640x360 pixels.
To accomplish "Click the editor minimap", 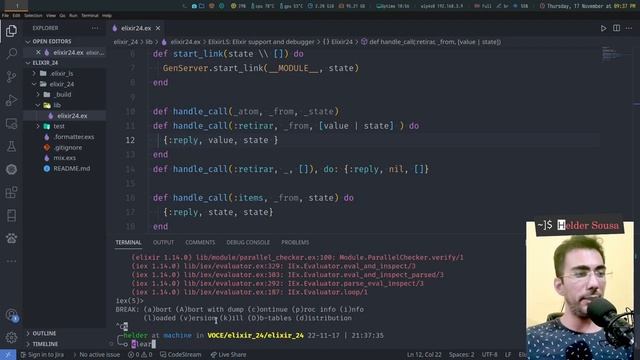I will click(612, 54).
